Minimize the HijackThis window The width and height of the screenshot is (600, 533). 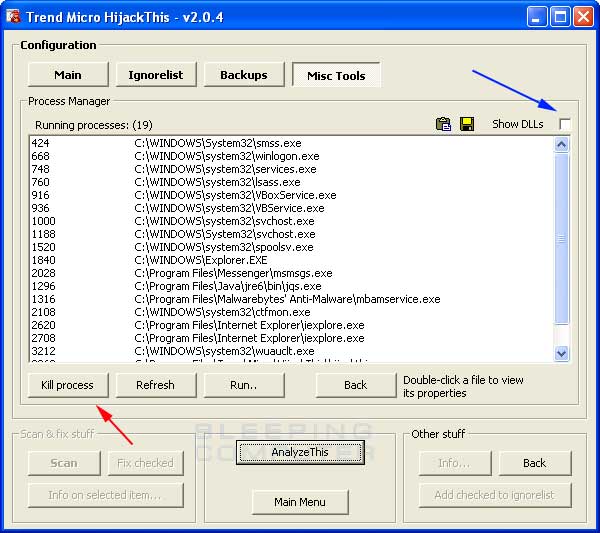pos(536,16)
